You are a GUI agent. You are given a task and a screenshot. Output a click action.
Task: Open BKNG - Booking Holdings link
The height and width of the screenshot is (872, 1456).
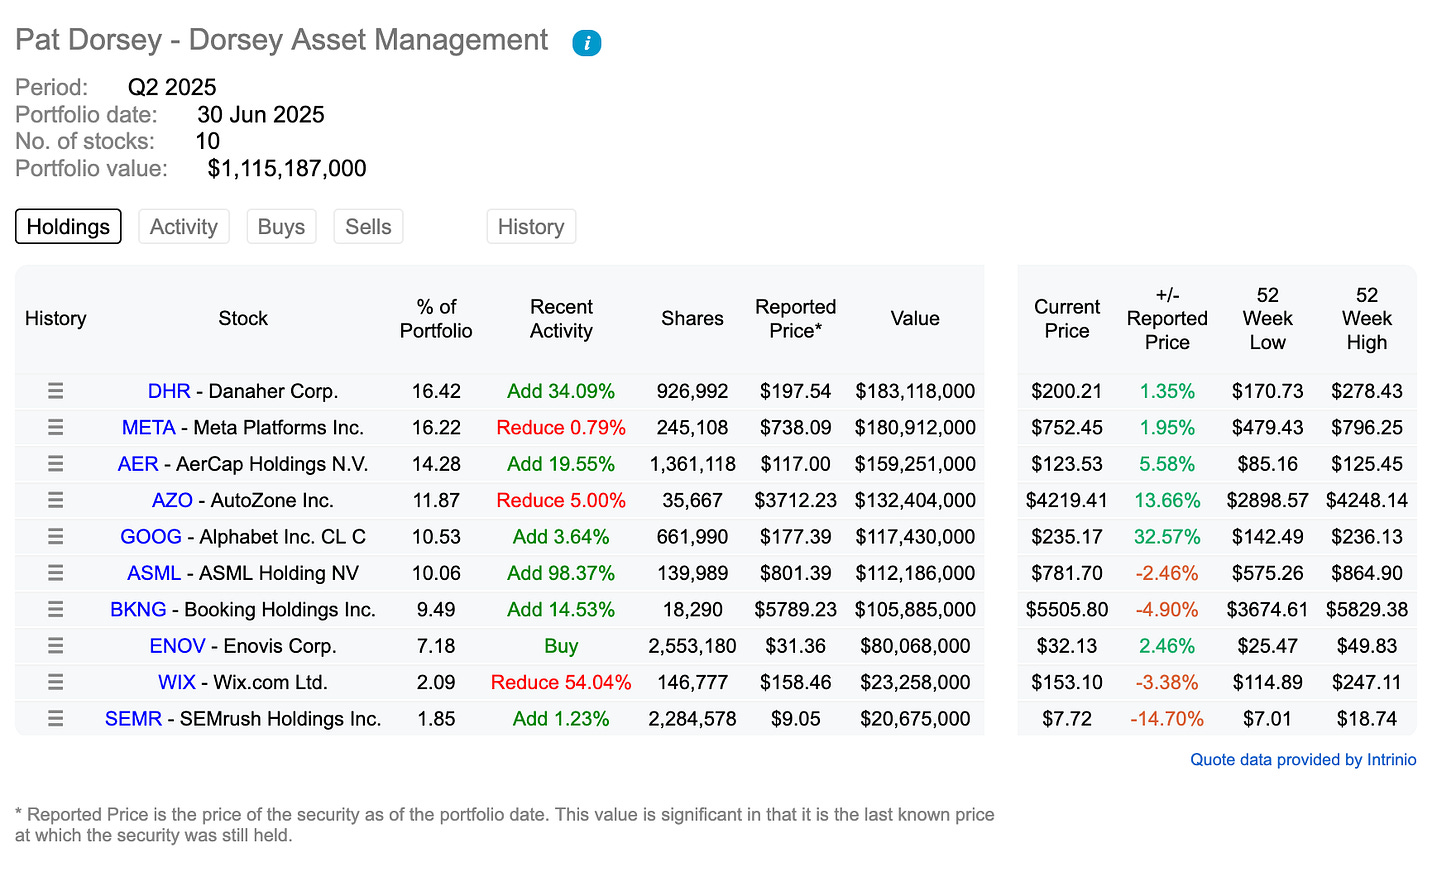(243, 609)
